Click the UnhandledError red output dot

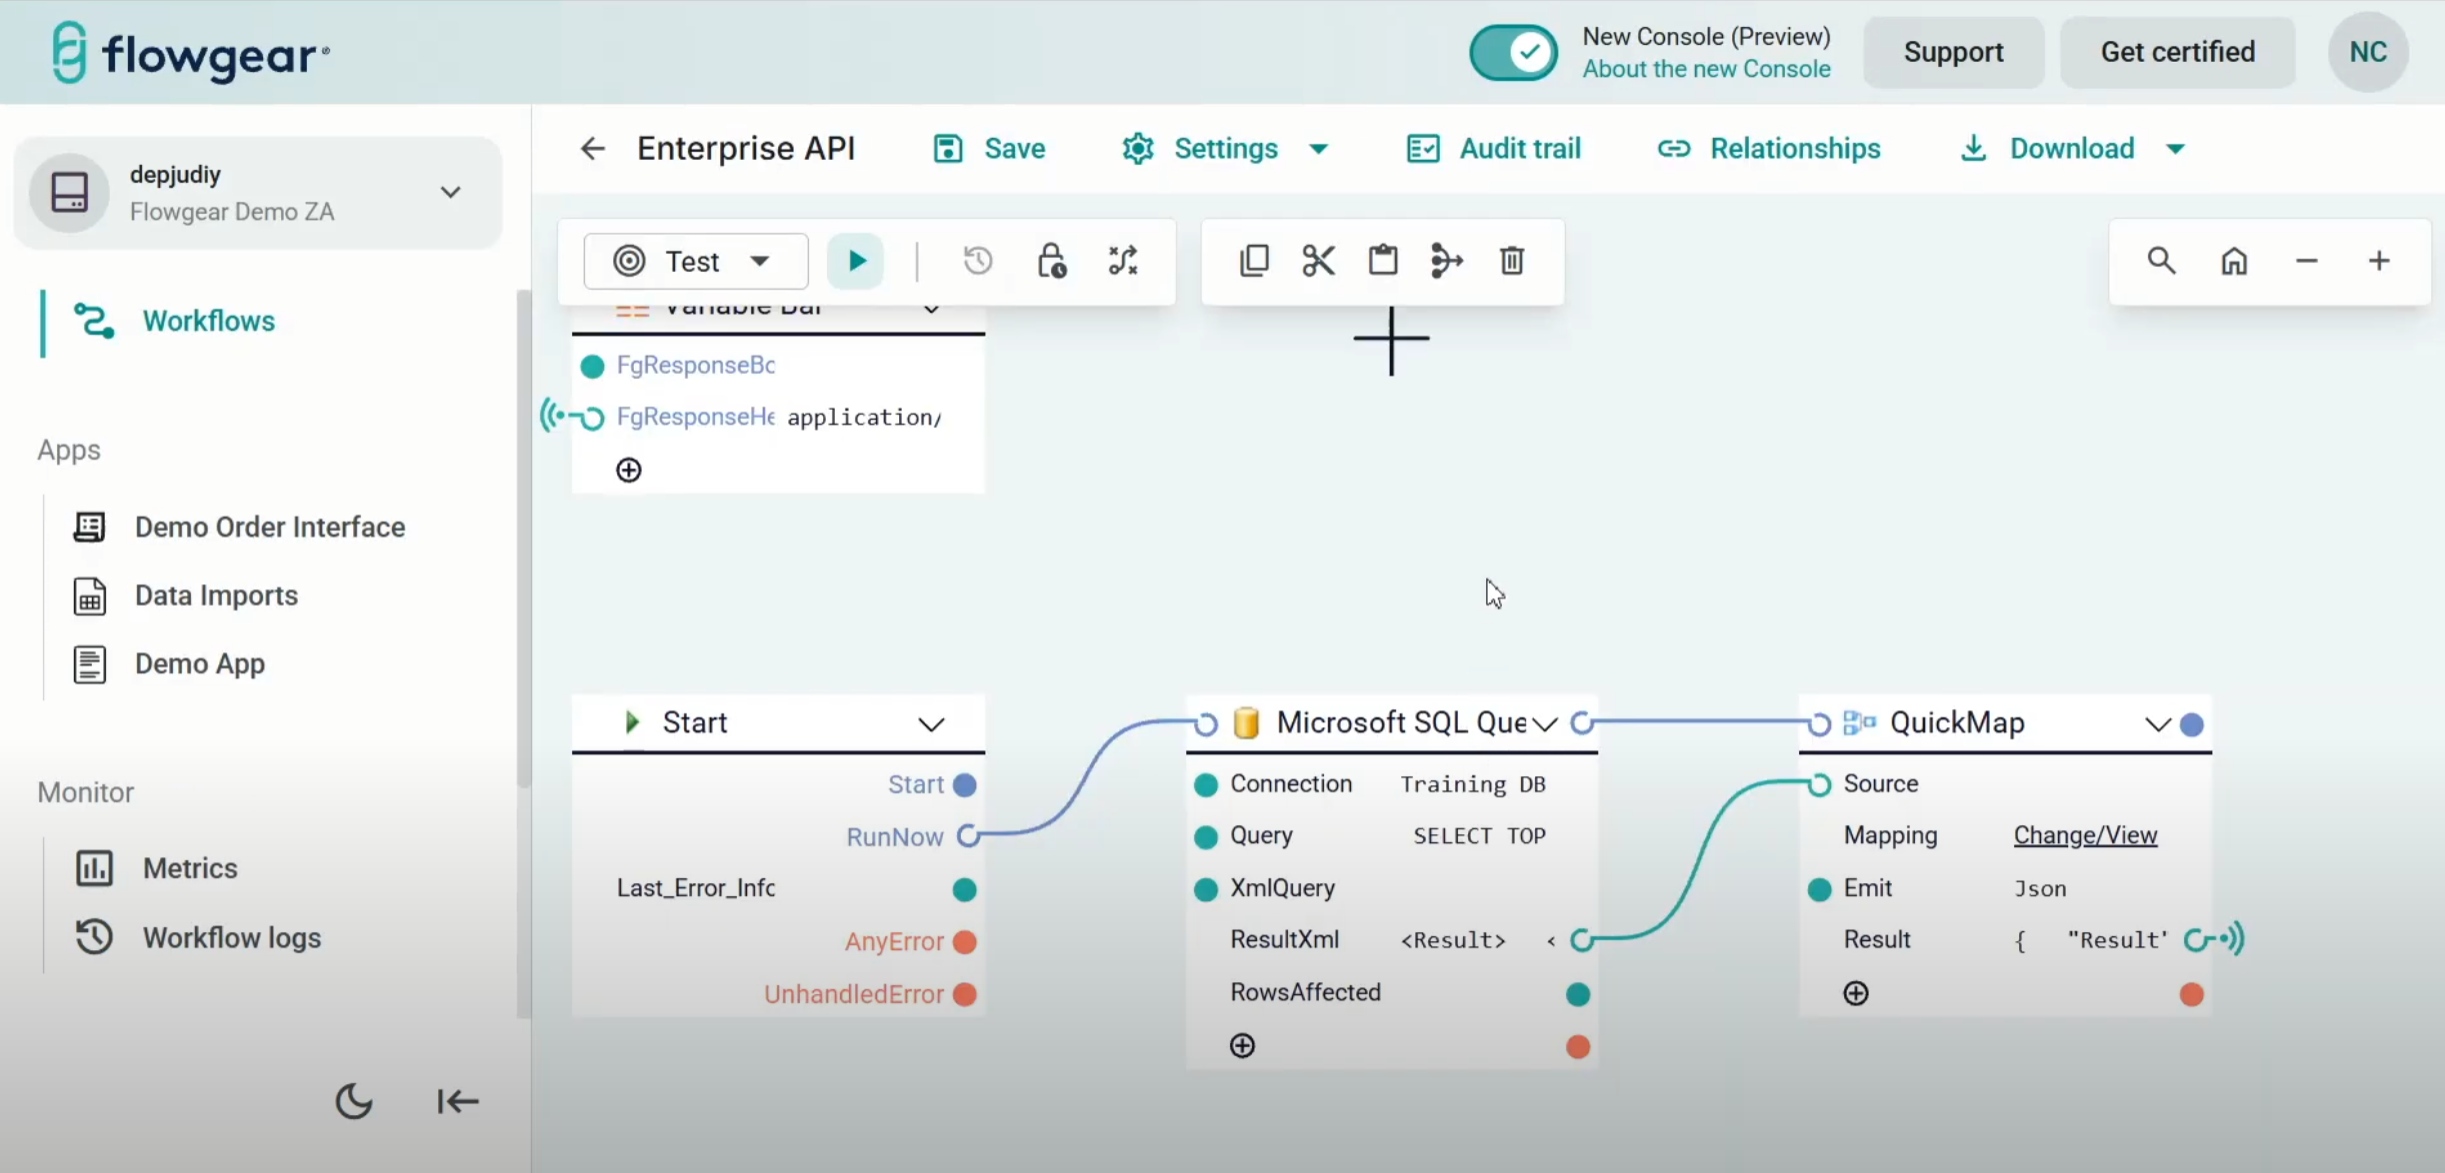click(x=964, y=995)
